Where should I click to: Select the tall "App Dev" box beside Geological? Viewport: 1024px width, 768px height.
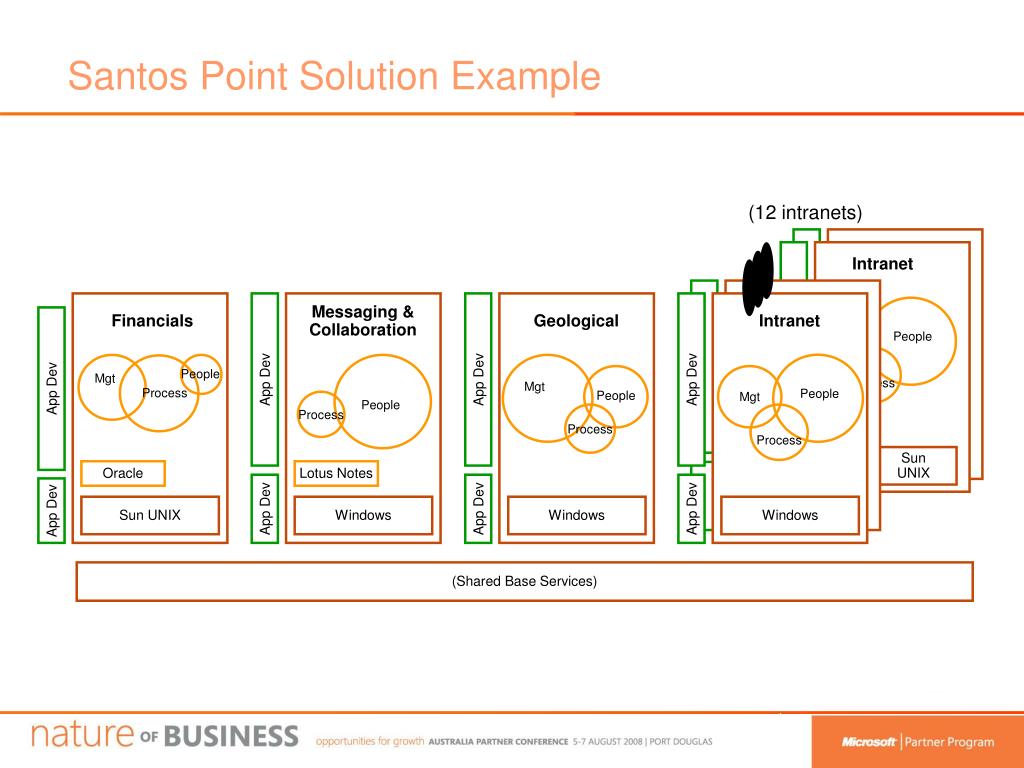478,379
